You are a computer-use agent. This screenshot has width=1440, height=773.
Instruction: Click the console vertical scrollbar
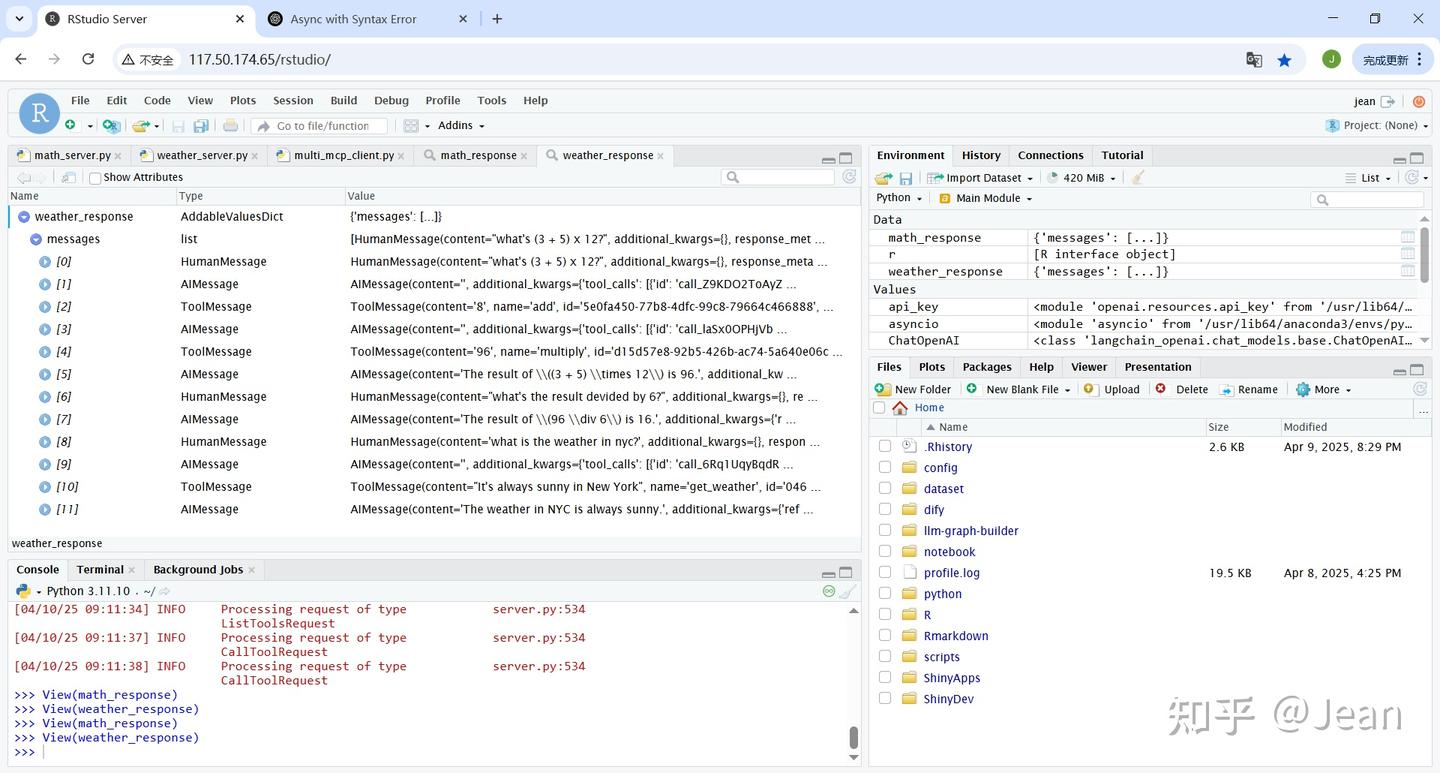[853, 737]
